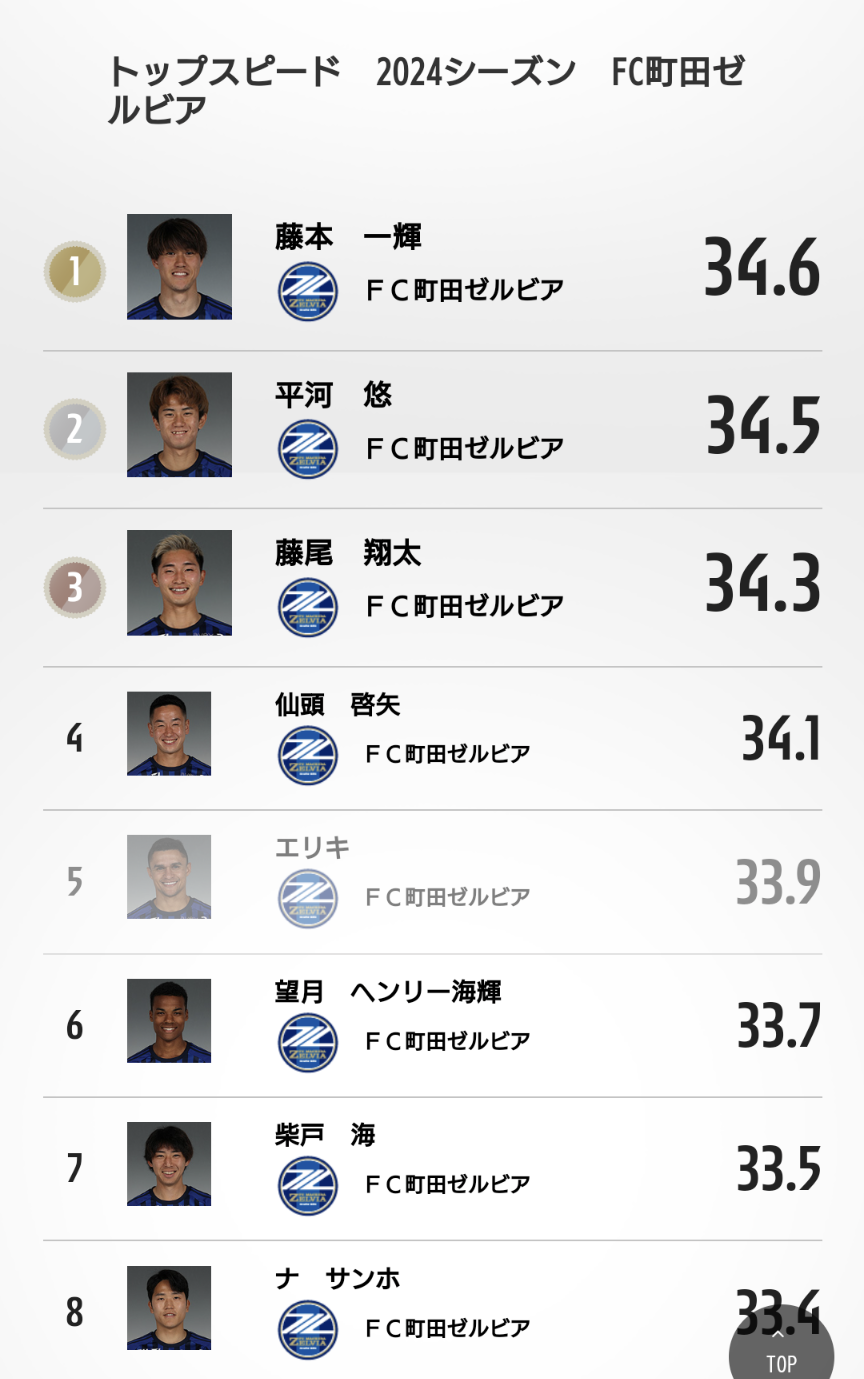Click the Zelvia club crest beside 藤本 一輝

pos(307,291)
